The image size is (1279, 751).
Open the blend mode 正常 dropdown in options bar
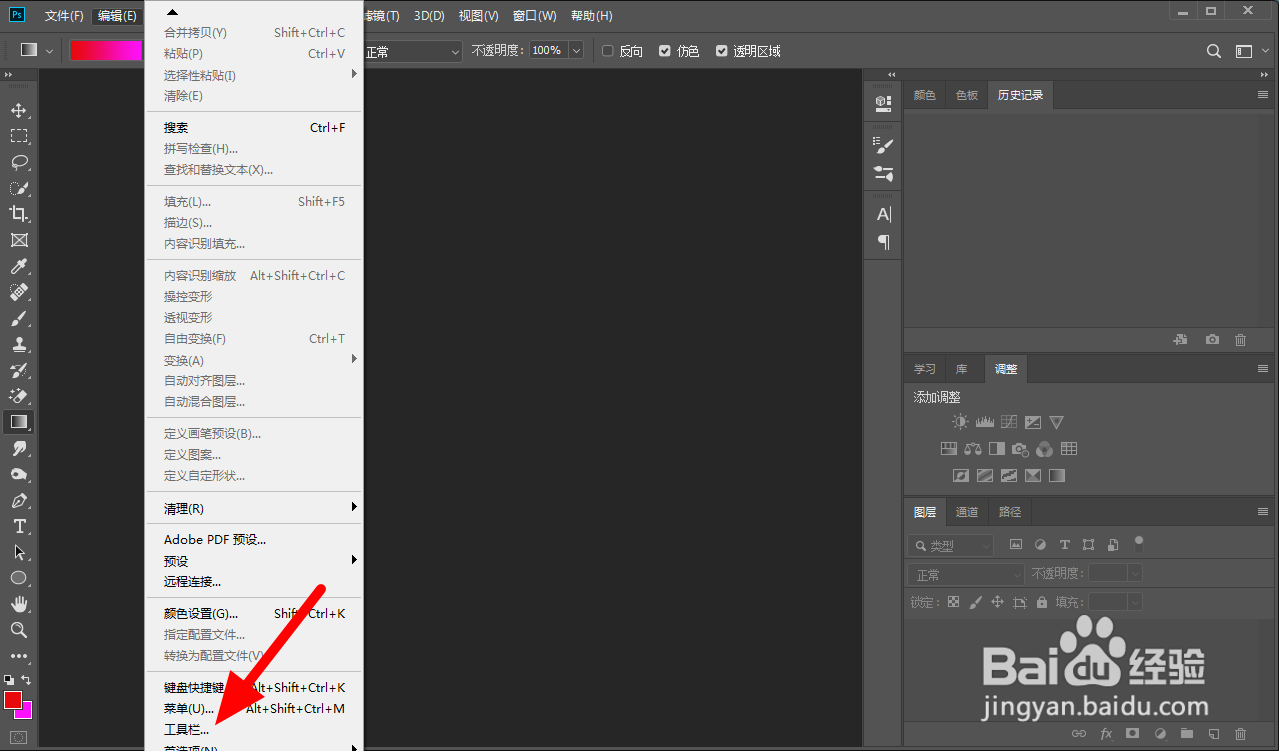click(412, 51)
